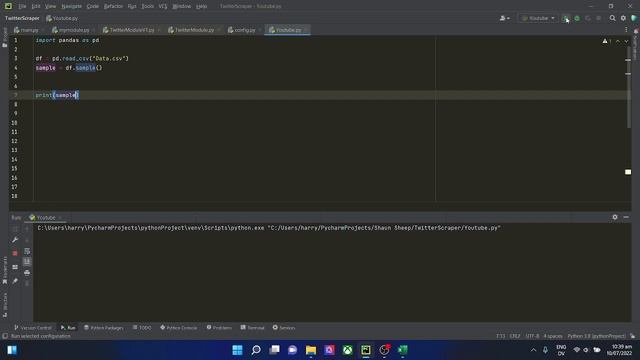Screen dimensions: 640x360
Task: Pin the Run tab with pin icon
Action: tap(15, 281)
